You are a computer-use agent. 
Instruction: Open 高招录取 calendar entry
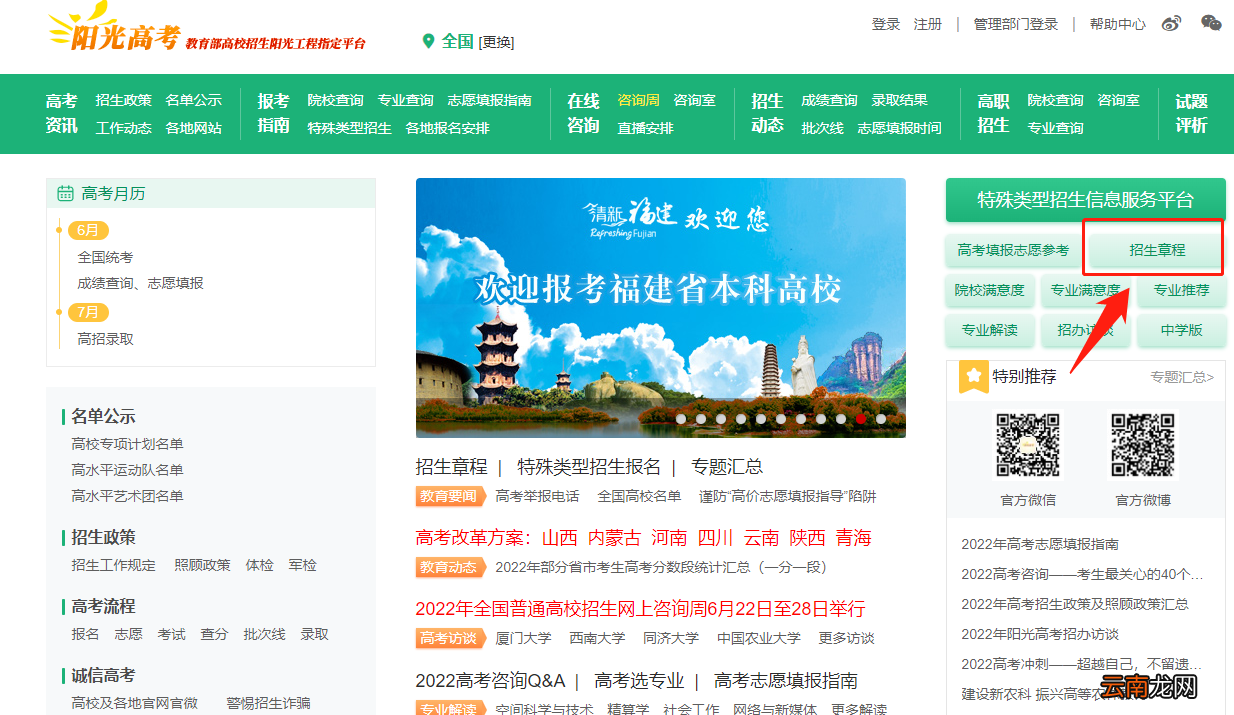(x=105, y=339)
